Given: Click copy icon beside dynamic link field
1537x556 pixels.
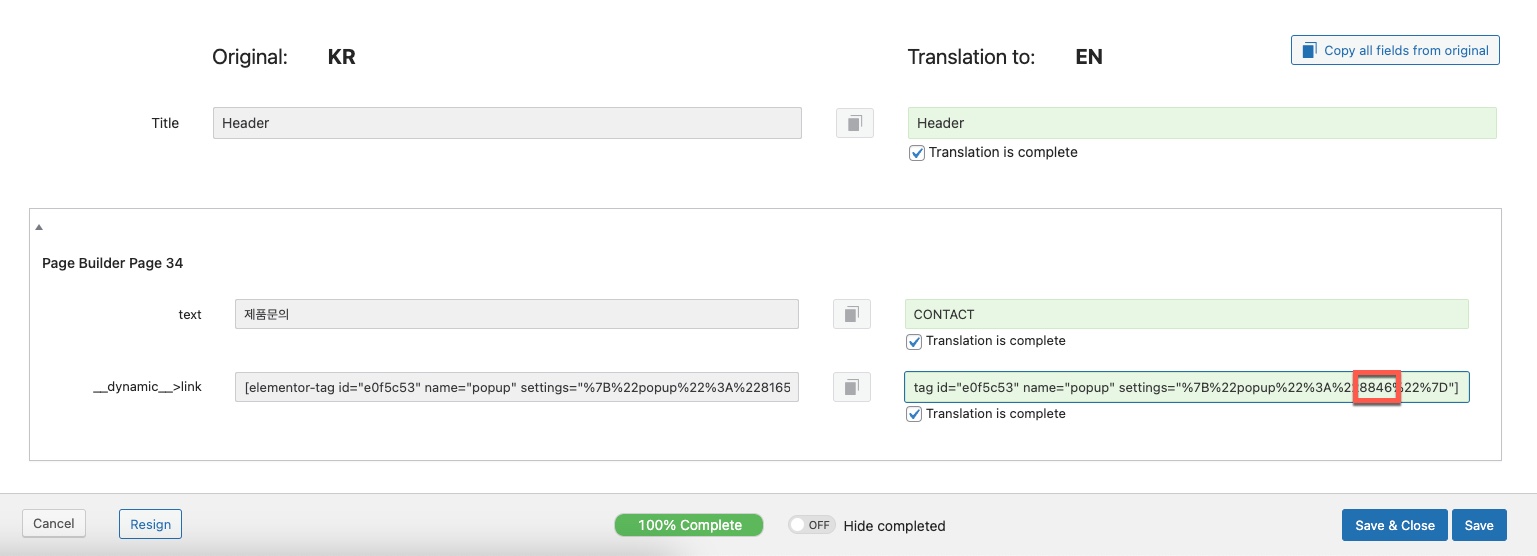Looking at the screenshot, I should coord(851,387).
